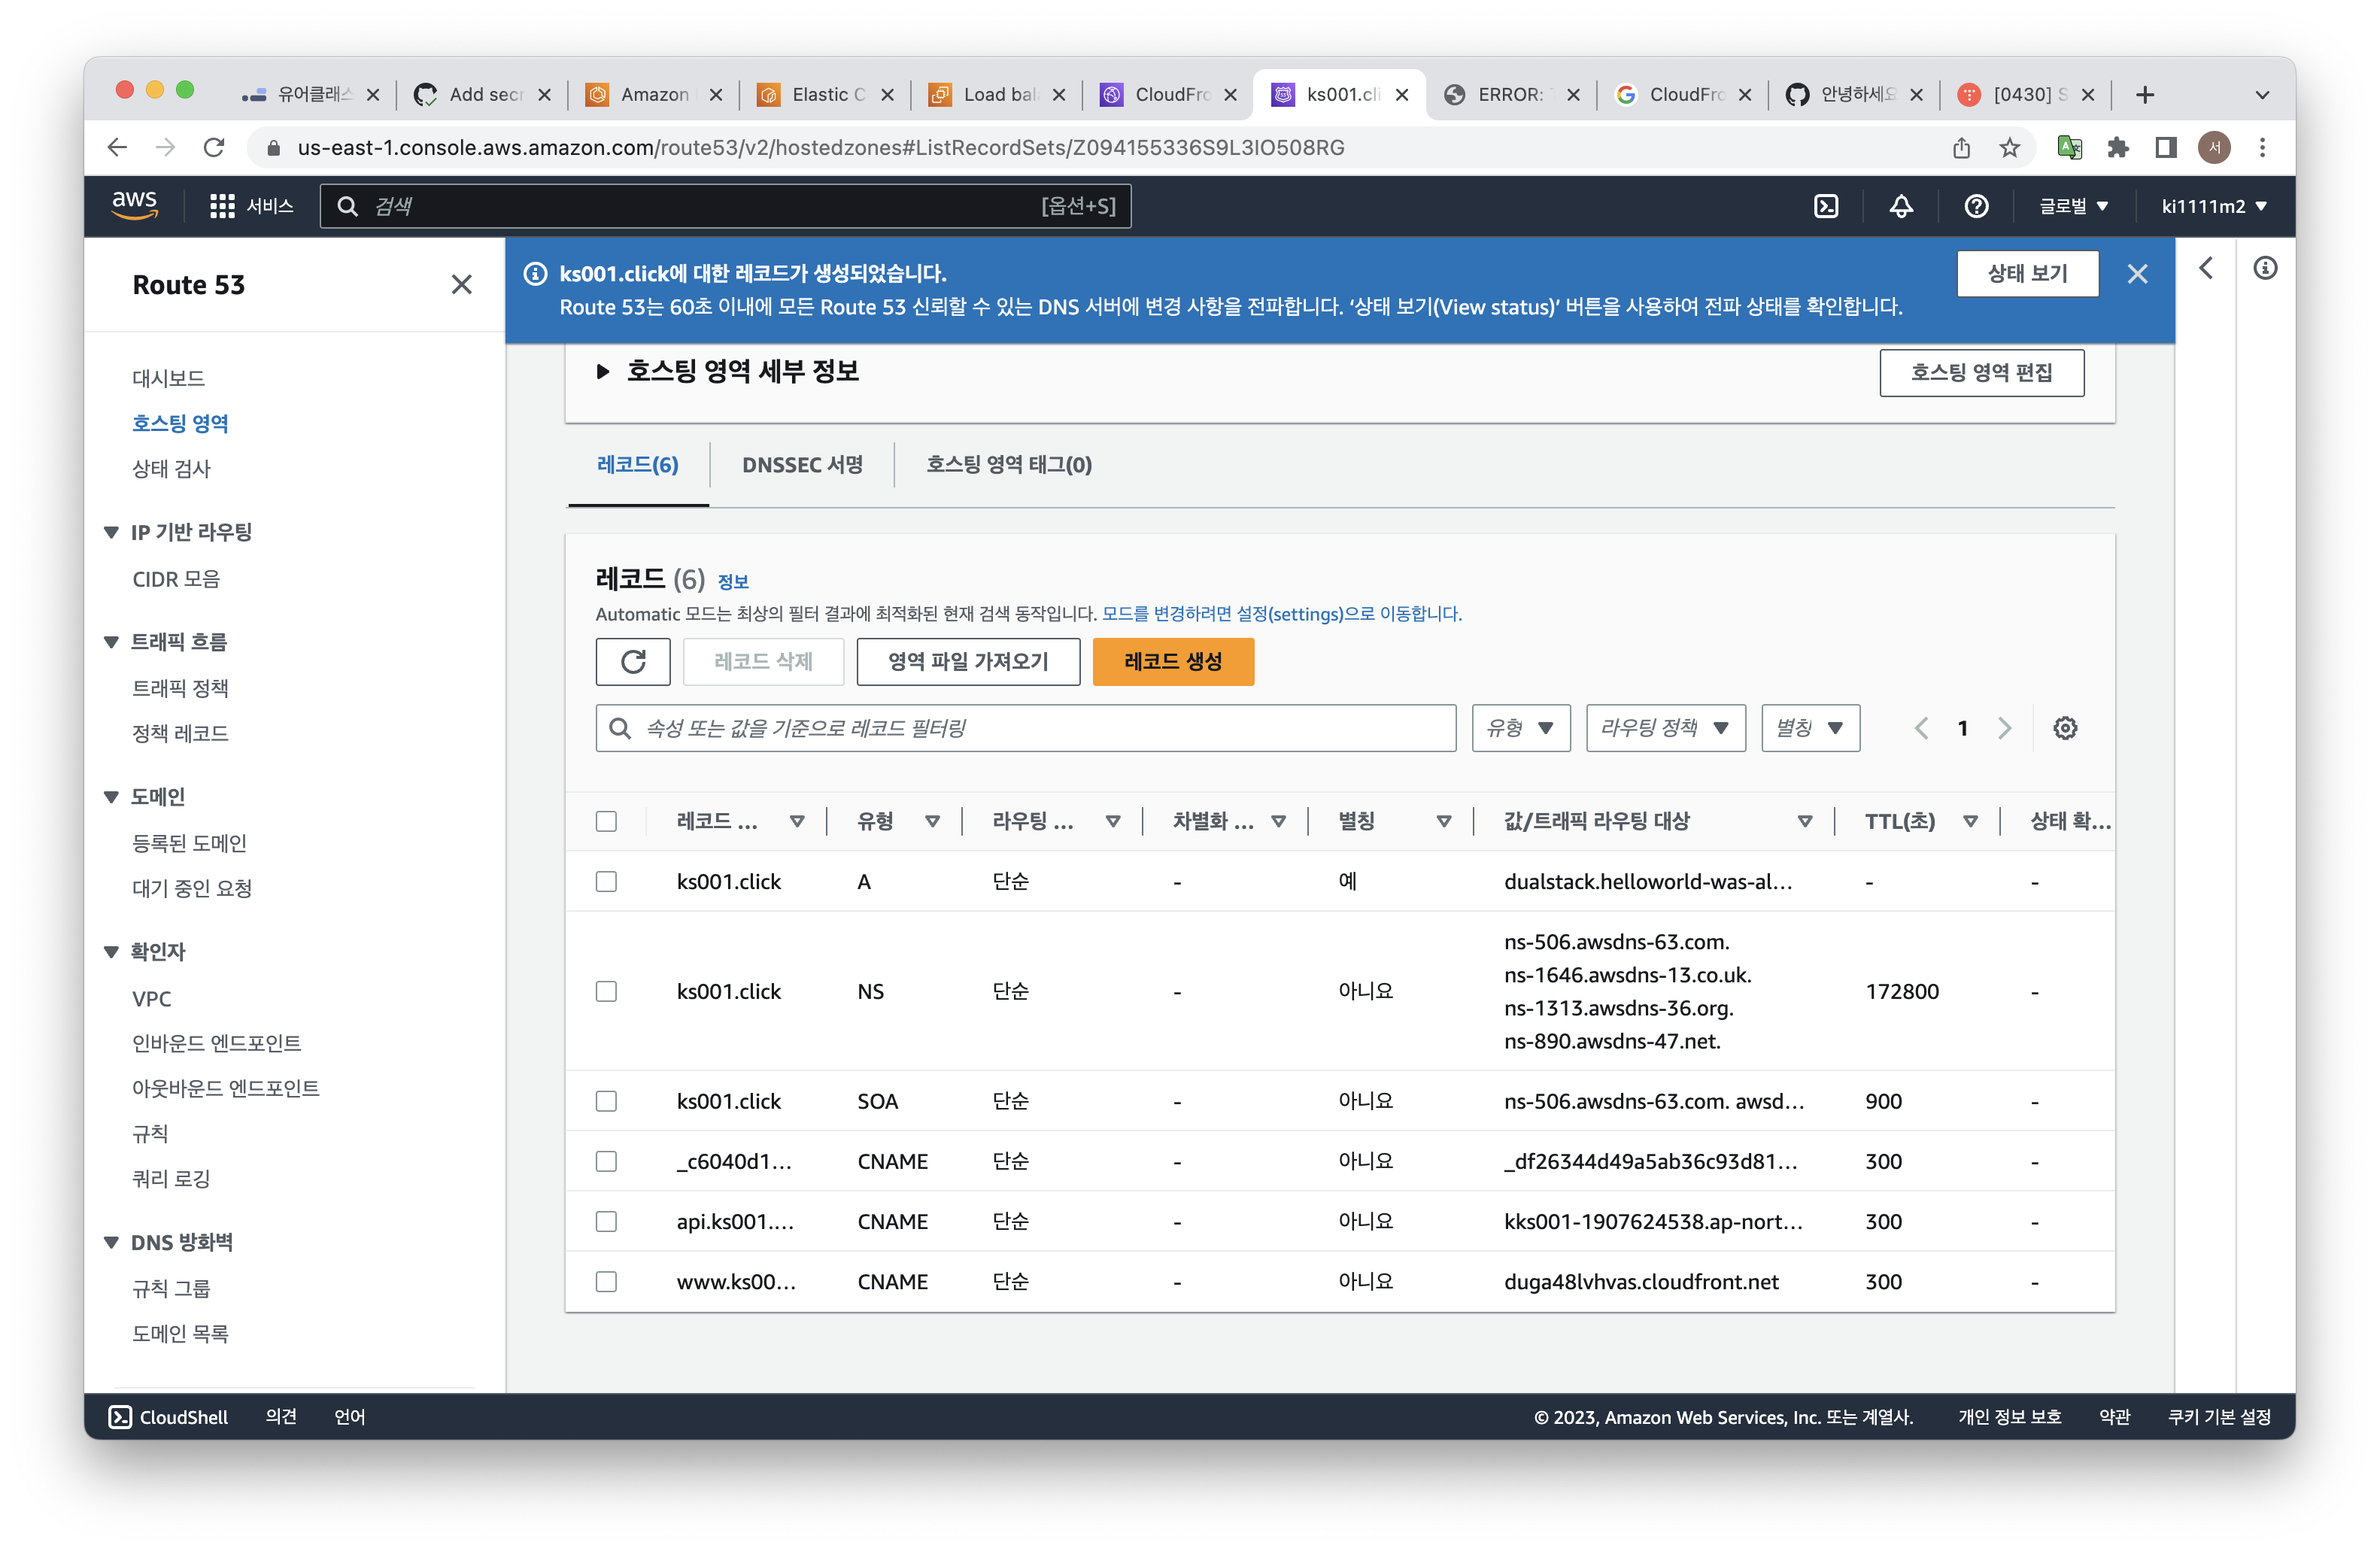Open AWS CloudShell icon in top navigation
This screenshot has width=2380, height=1551.
point(1826,206)
